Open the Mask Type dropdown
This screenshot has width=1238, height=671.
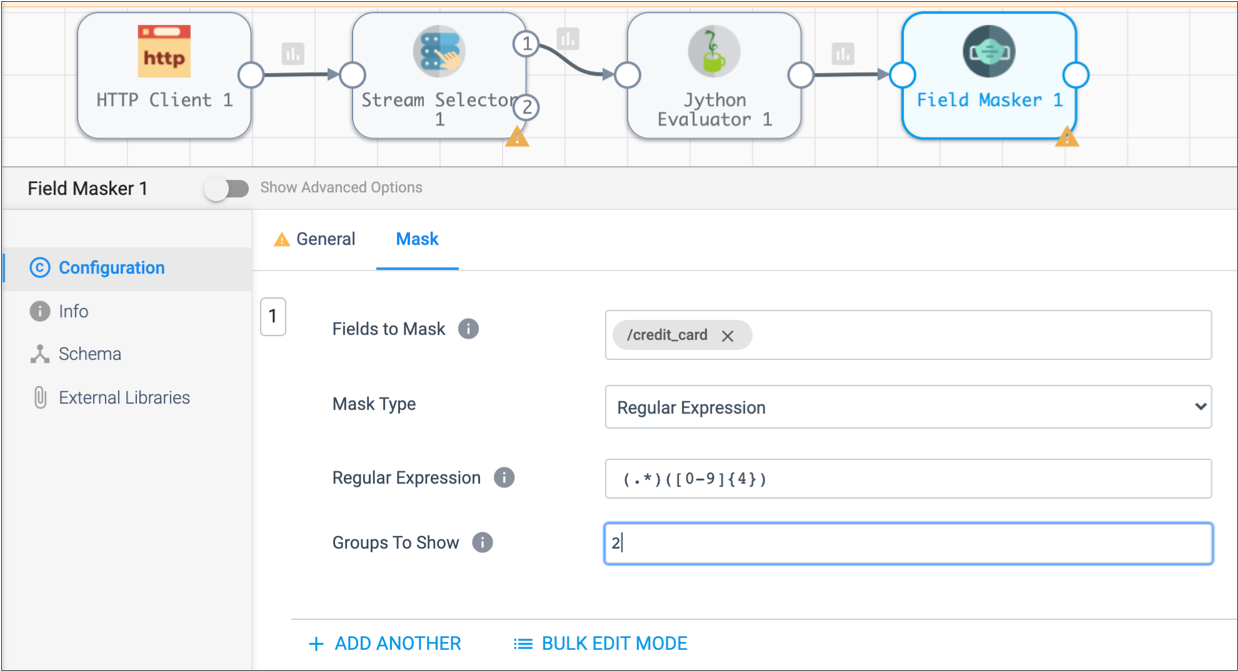pyautogui.click(x=907, y=407)
